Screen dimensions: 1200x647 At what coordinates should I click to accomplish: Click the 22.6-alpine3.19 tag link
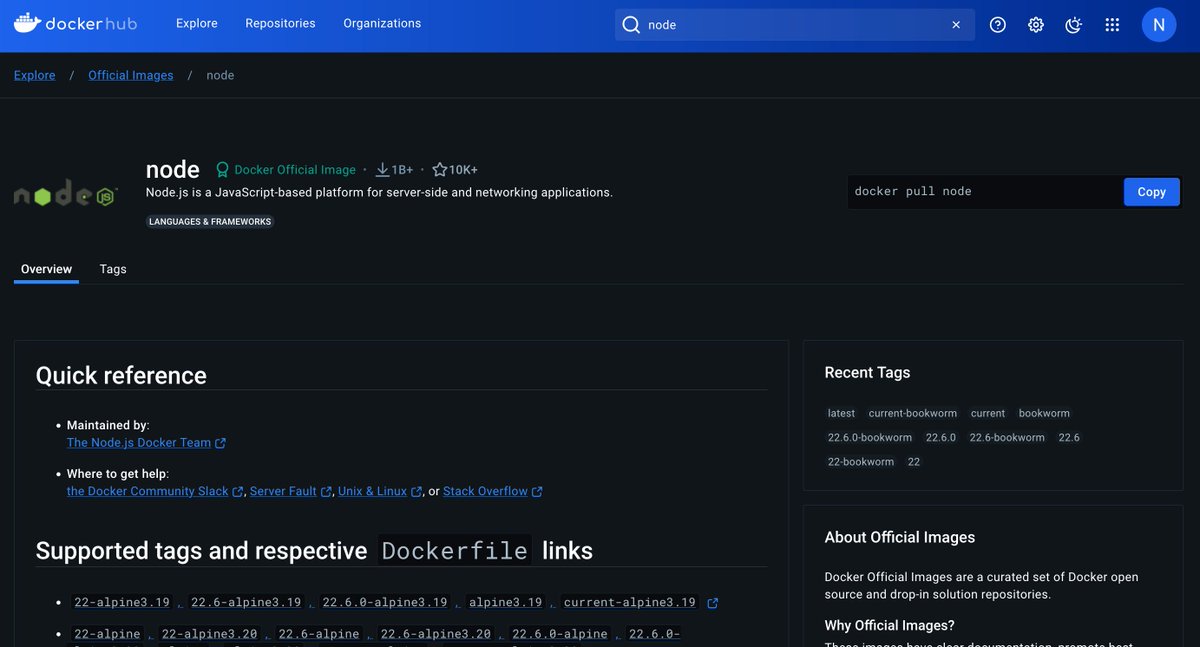246,603
